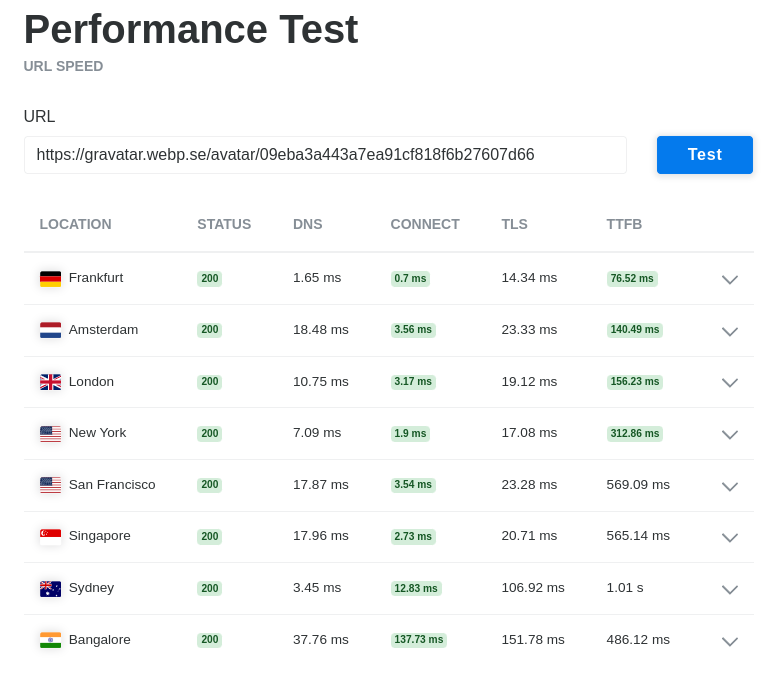
Task: Click the 137.73 ms connect badge
Action: pos(419,640)
